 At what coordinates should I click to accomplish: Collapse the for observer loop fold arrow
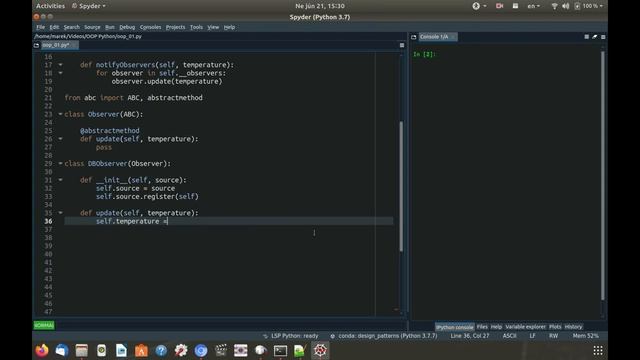point(60,73)
